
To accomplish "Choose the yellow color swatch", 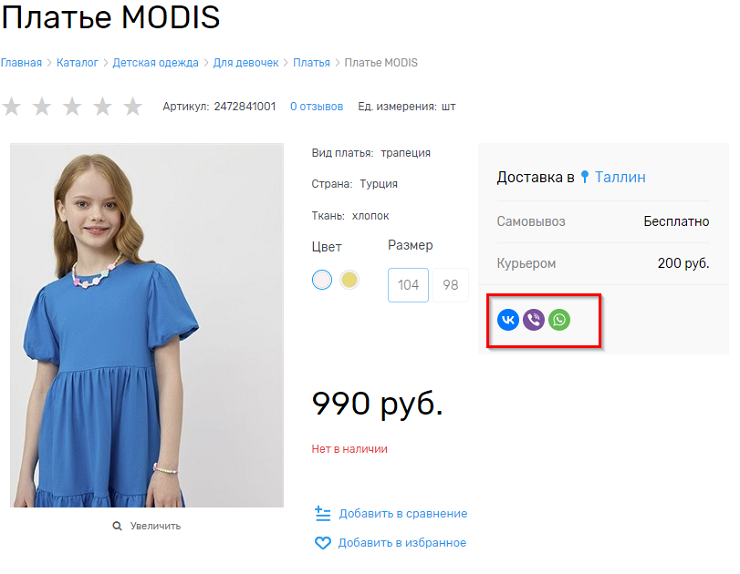I will [x=349, y=280].
